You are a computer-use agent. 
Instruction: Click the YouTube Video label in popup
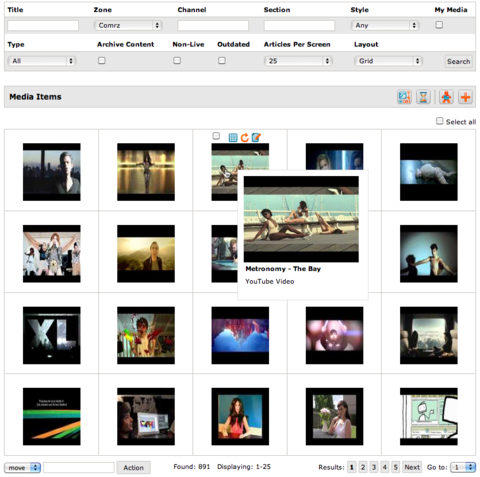[270, 281]
